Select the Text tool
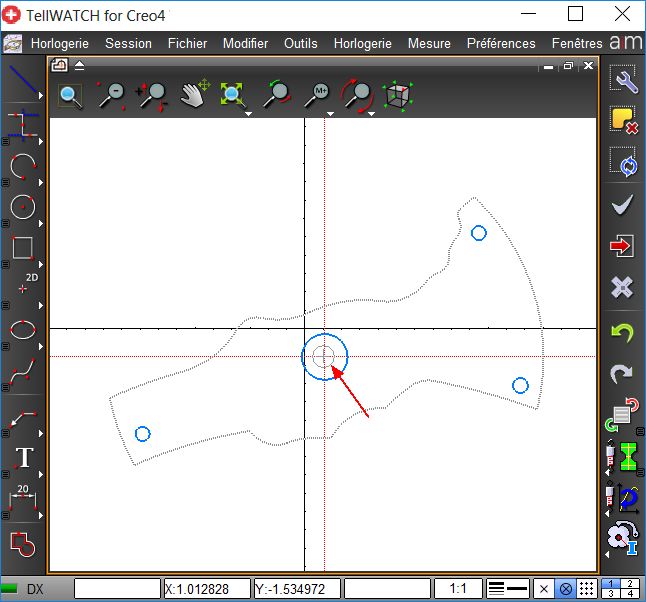 22,458
